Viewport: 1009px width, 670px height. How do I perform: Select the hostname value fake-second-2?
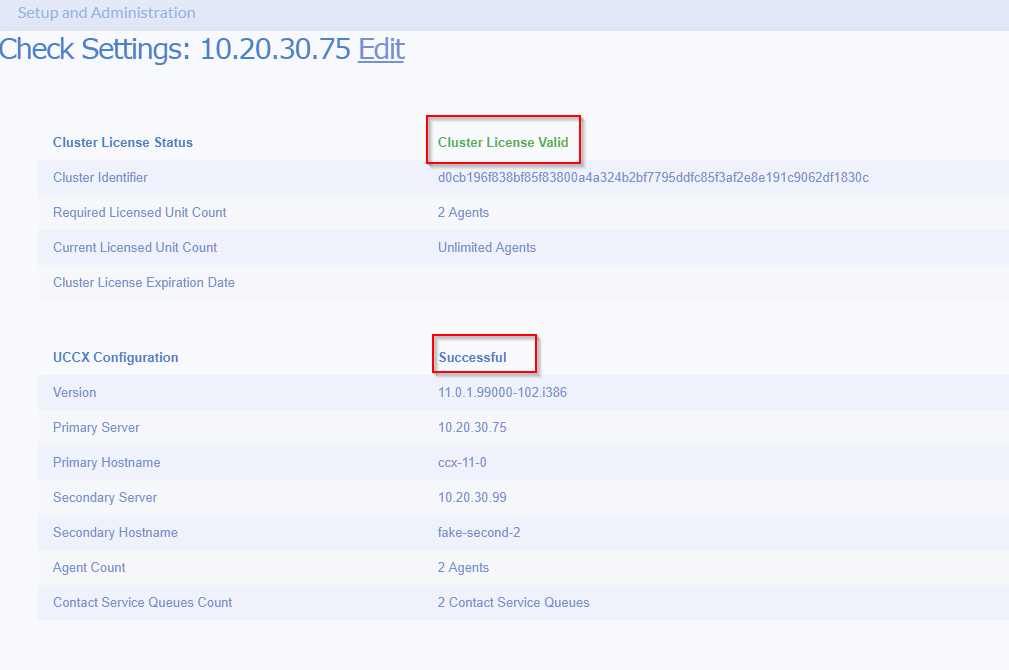point(479,533)
